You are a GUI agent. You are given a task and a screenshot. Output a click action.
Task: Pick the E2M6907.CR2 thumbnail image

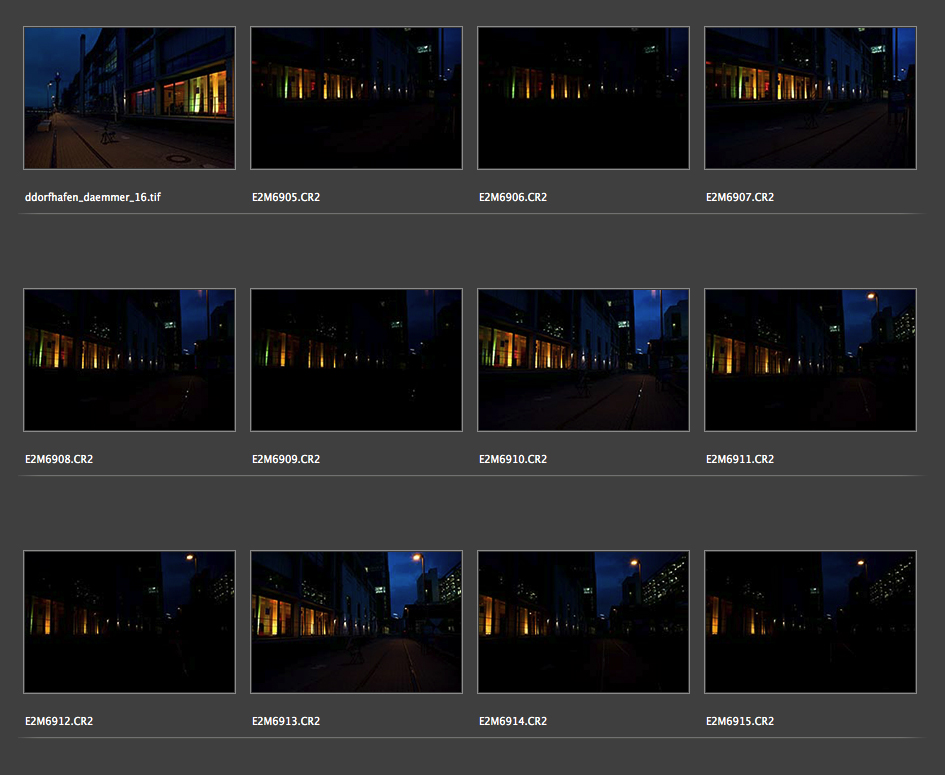point(810,98)
